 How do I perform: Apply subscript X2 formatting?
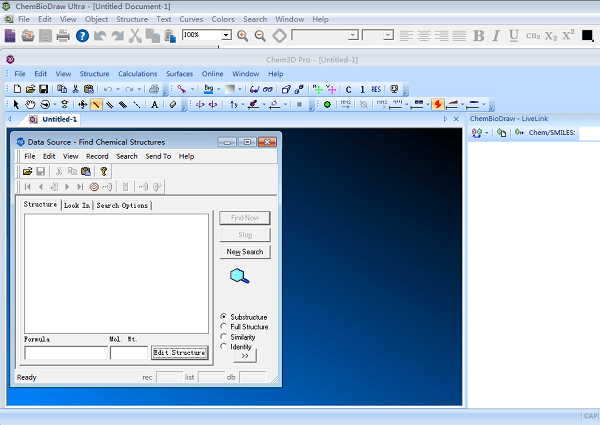[551, 36]
